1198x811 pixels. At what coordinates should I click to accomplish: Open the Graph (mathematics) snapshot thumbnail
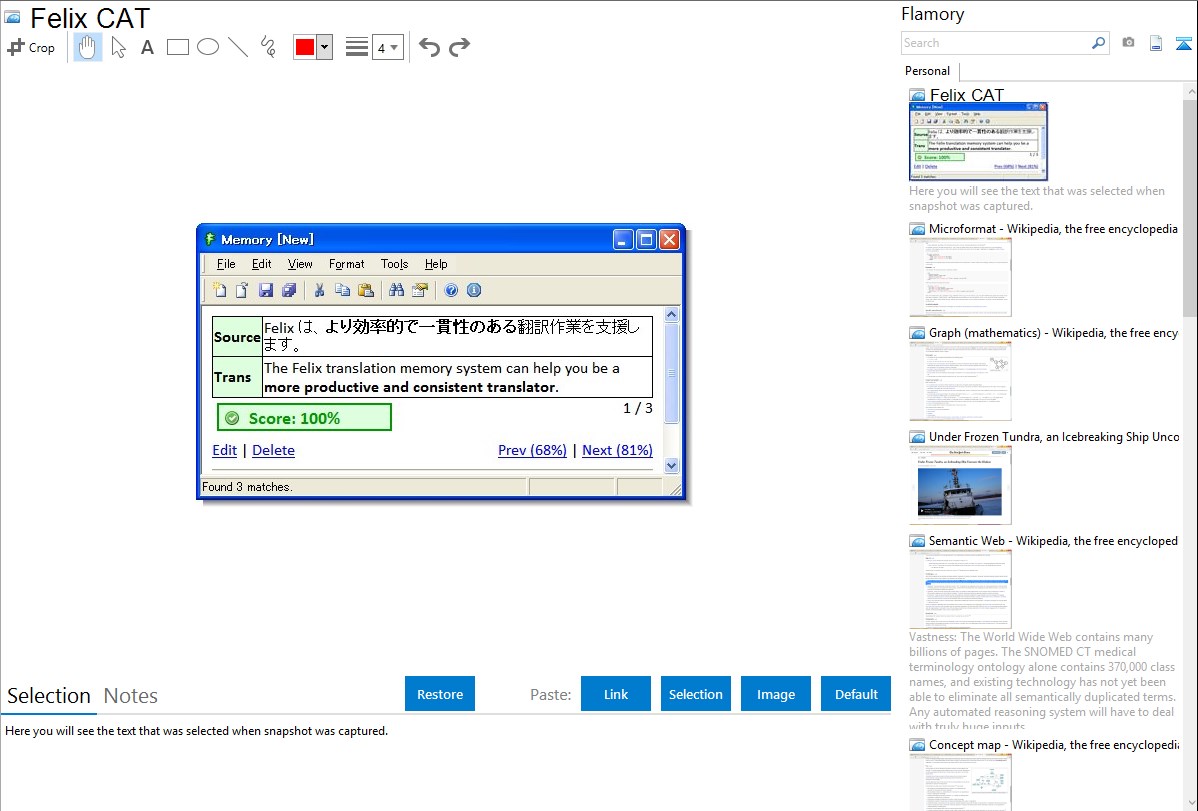[x=960, y=381]
